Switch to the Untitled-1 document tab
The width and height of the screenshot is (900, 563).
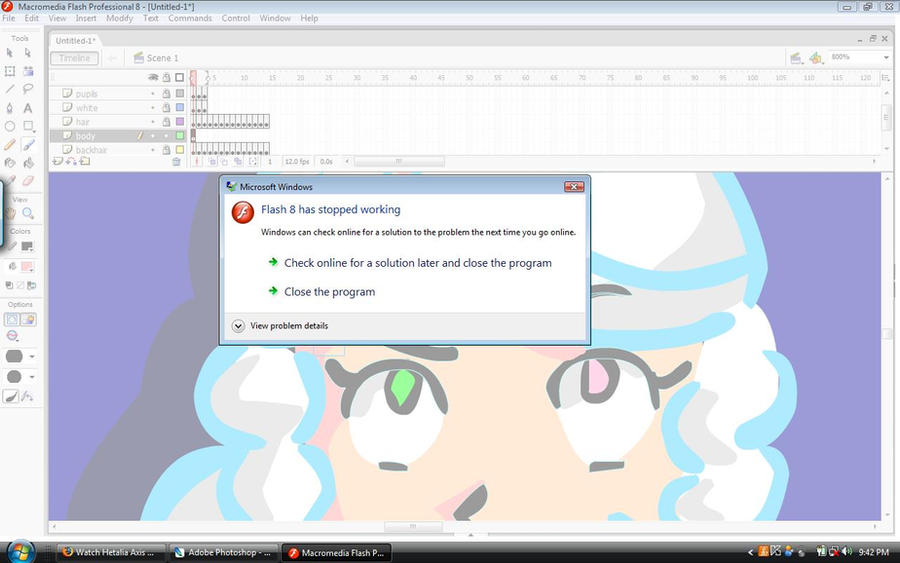click(75, 41)
